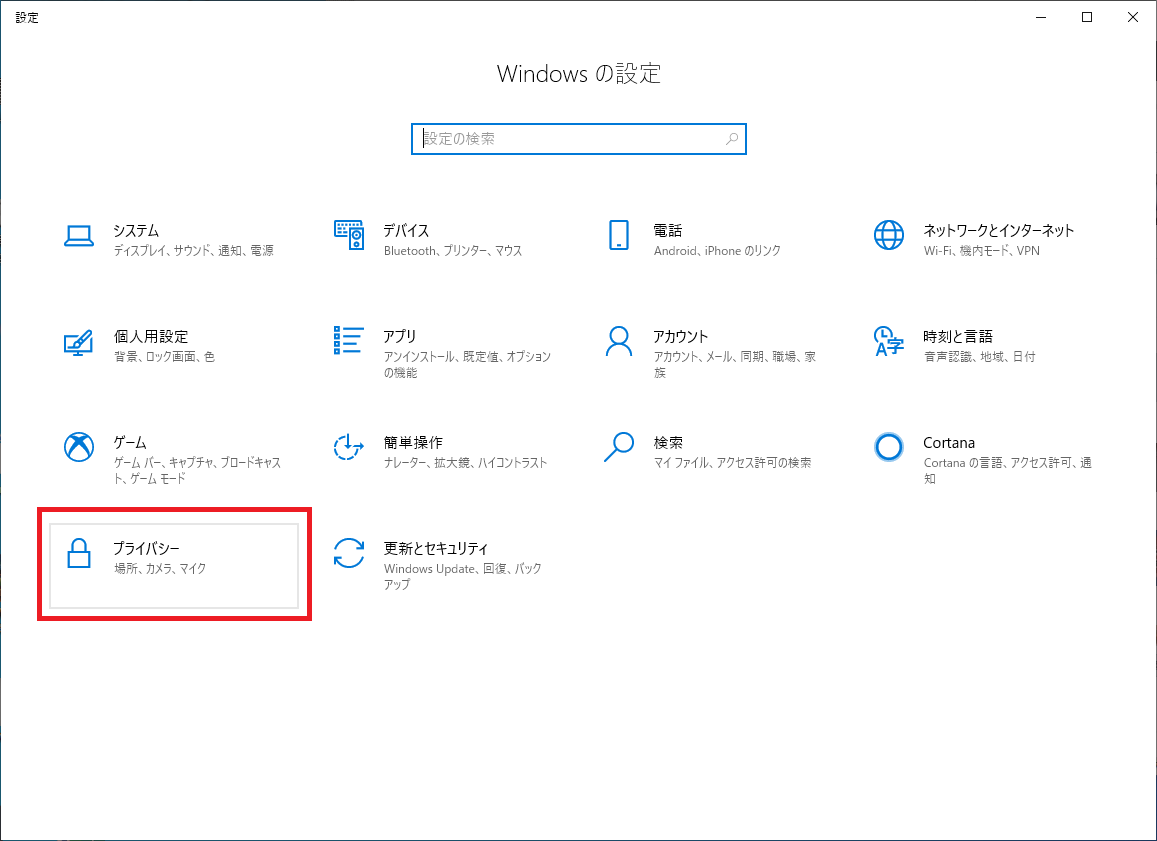The image size is (1157, 841).
Task: Select the アカウント title
Action: coord(680,336)
